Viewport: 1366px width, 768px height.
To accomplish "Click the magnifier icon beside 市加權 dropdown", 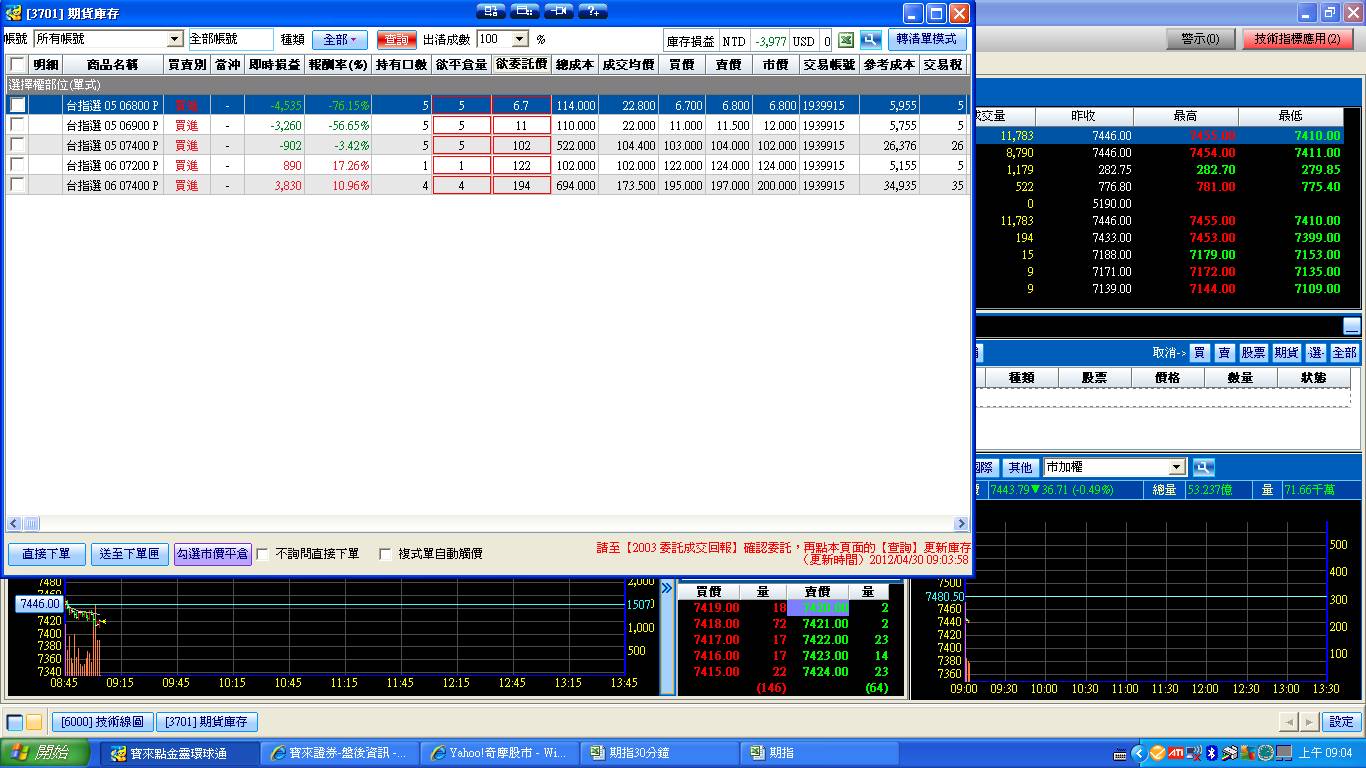I will point(1203,467).
